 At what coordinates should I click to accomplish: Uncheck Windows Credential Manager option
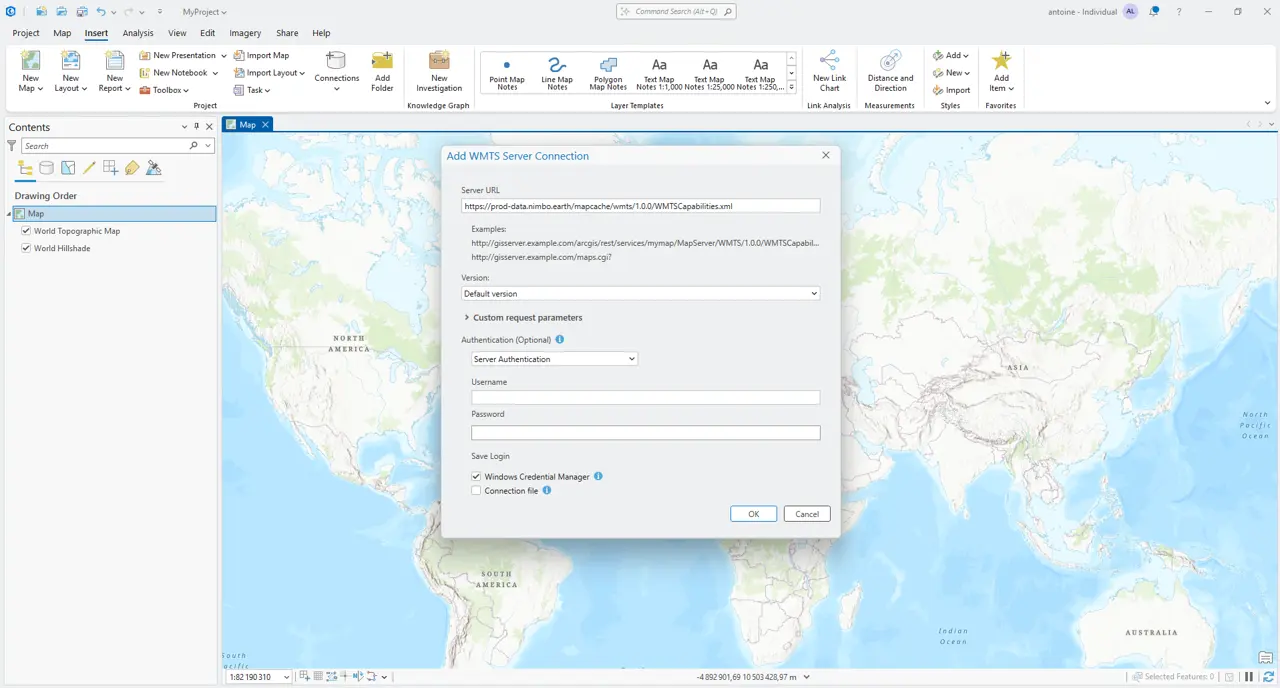477,477
